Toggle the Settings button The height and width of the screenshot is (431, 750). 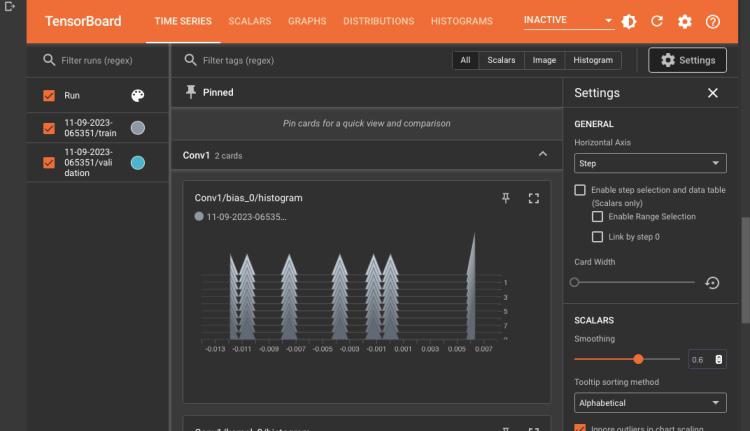tap(687, 60)
